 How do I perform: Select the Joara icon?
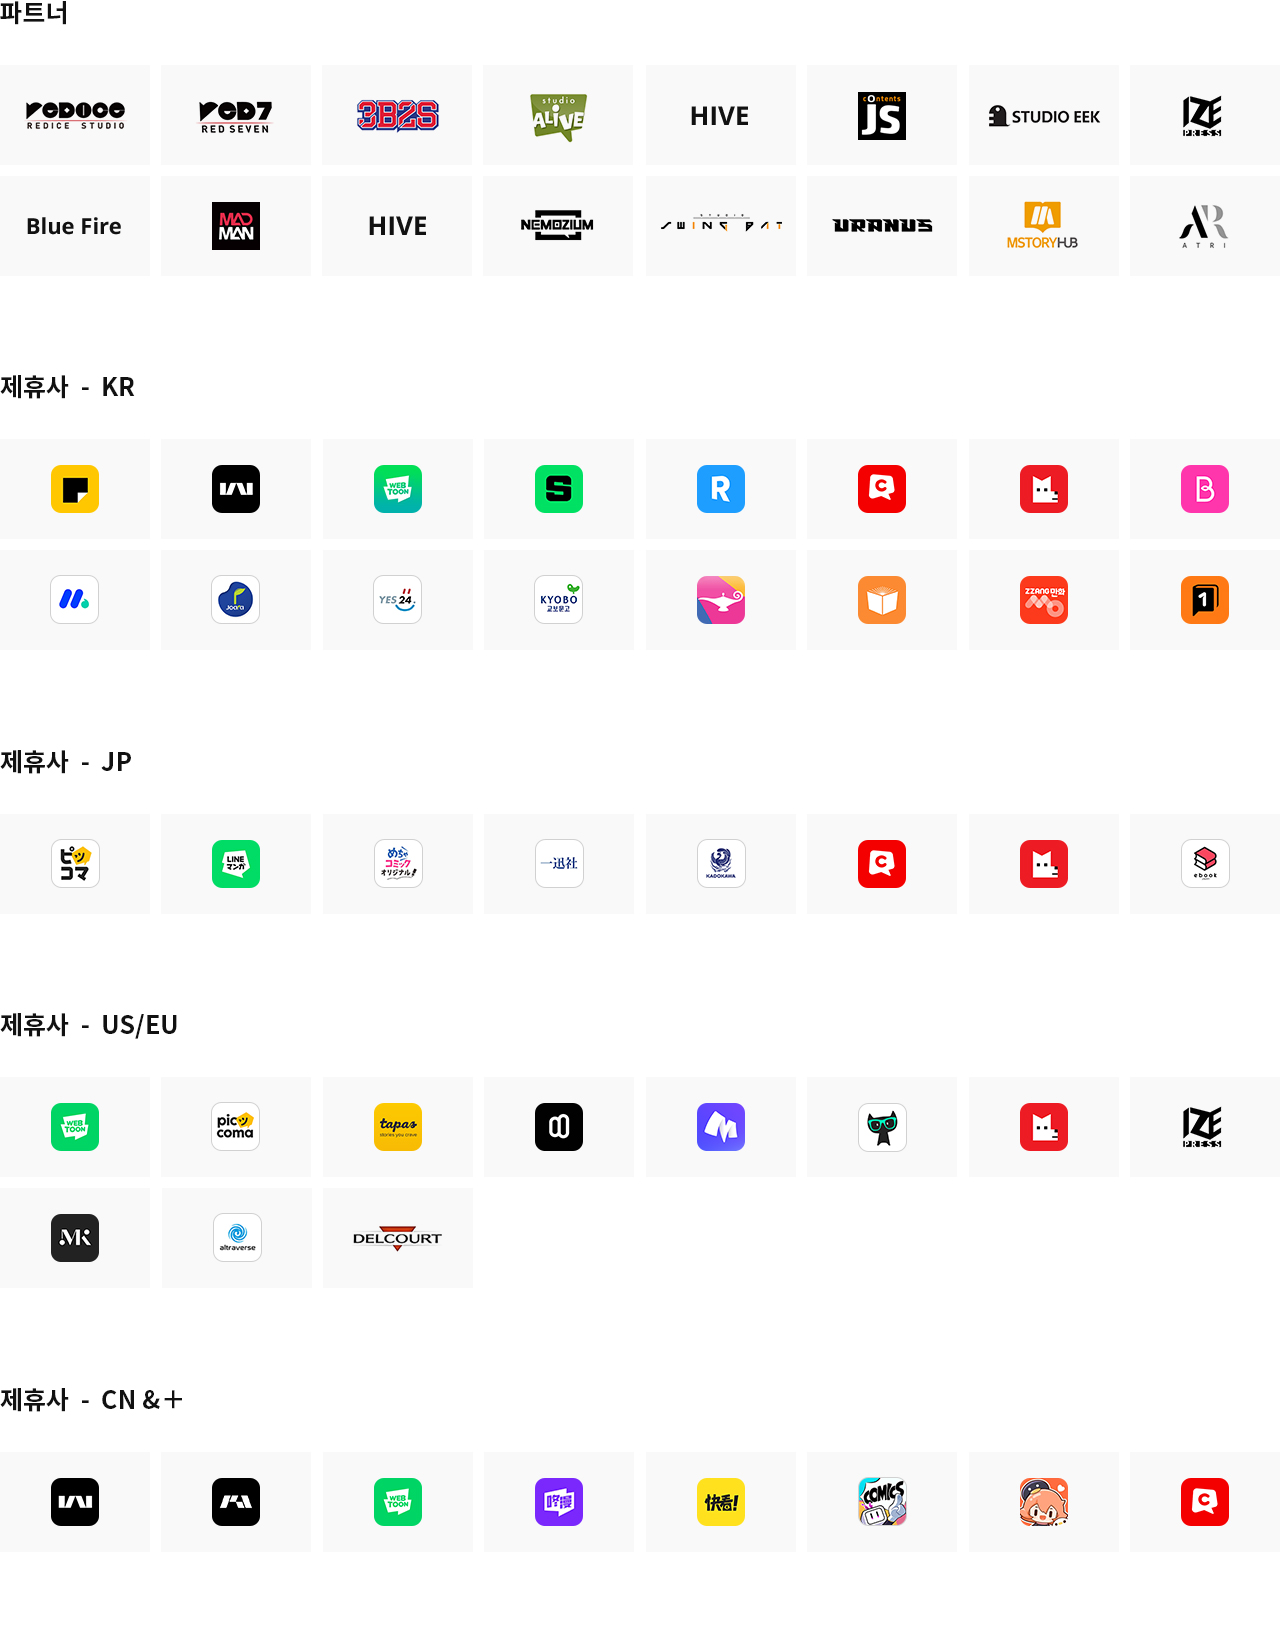coord(236,600)
